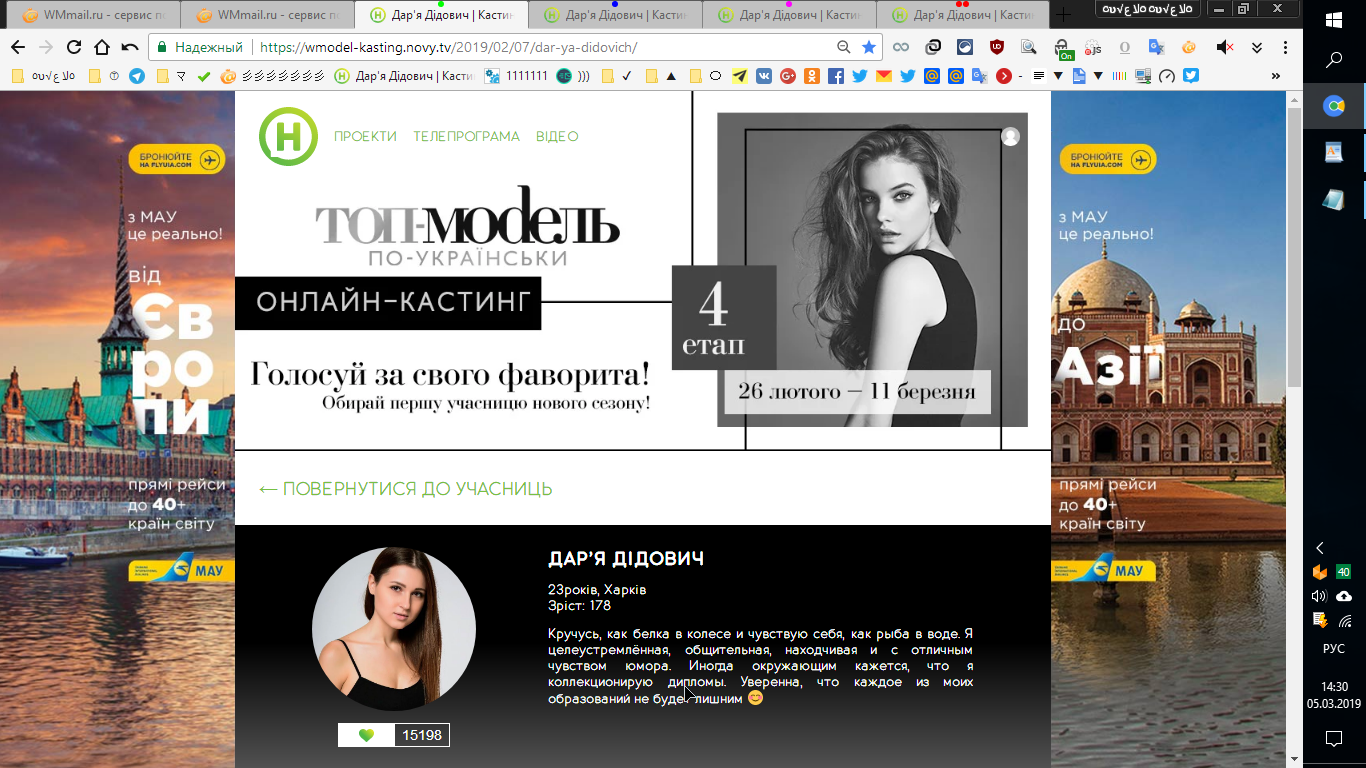This screenshot has width=1366, height=768.
Task: Open the Gmail bookmark
Action: [884, 76]
